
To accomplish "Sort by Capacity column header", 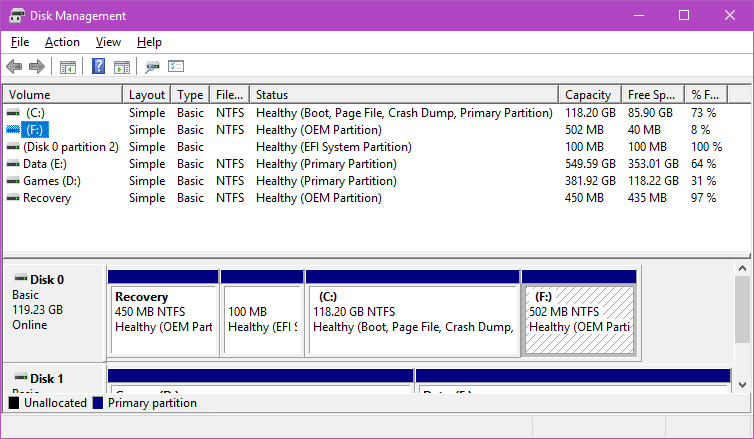I will (x=588, y=95).
